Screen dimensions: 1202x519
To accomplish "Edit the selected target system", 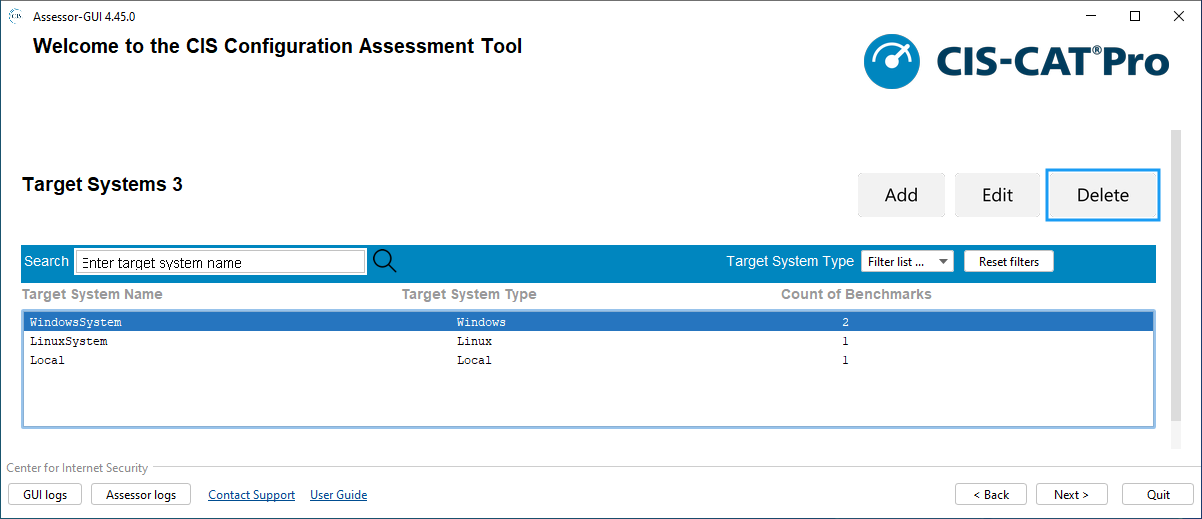I will click(997, 195).
